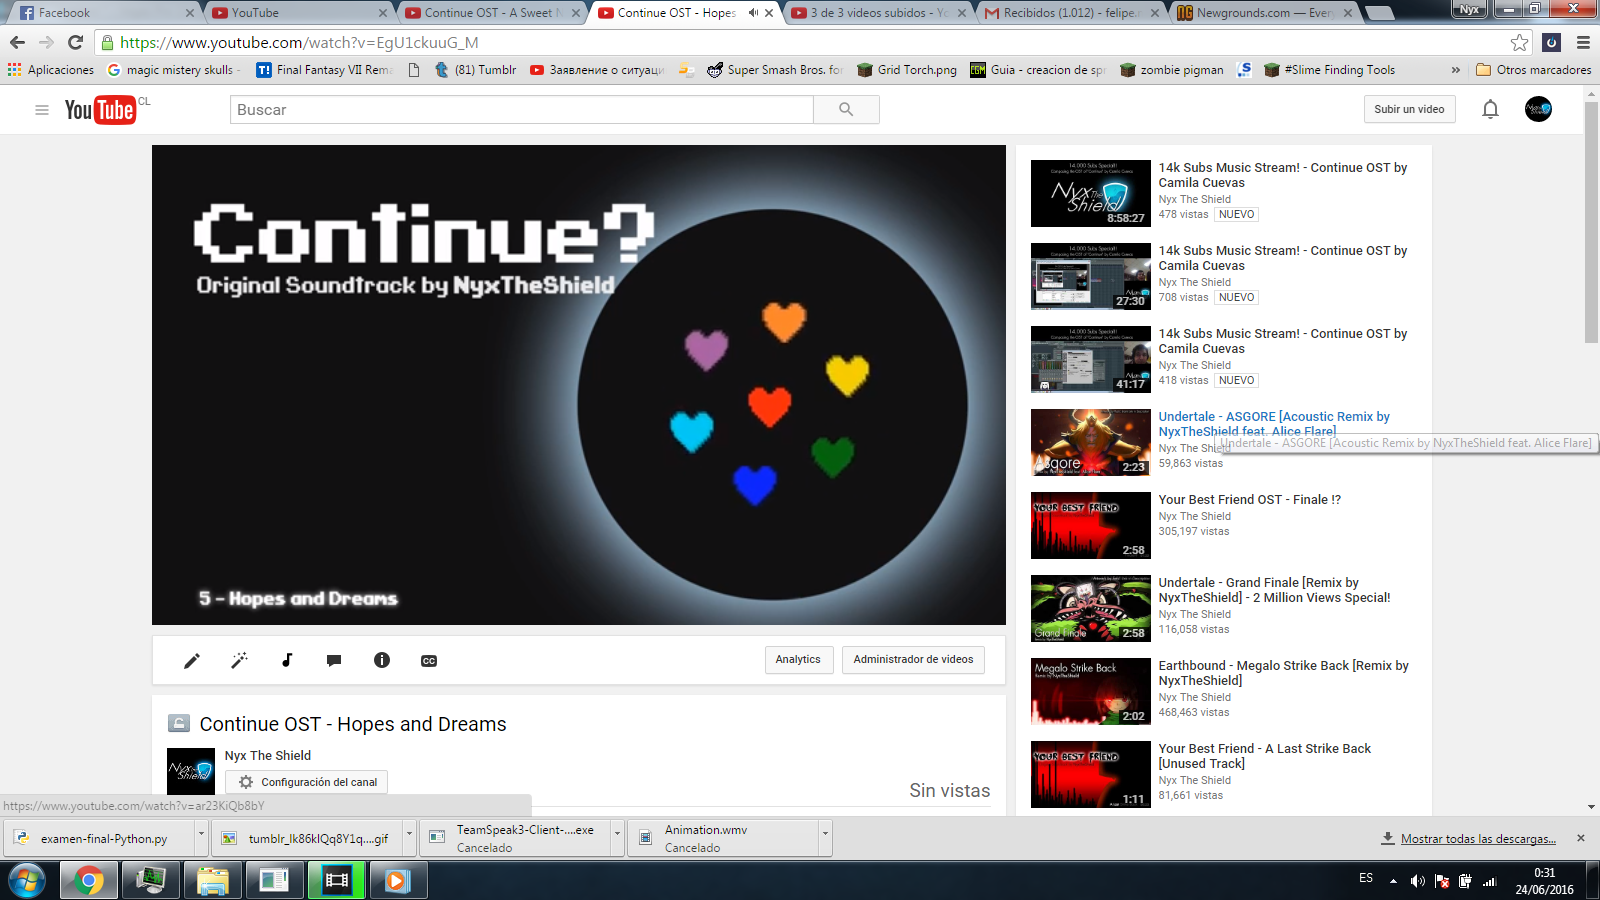Click the Windows Start button

pyautogui.click(x=27, y=881)
